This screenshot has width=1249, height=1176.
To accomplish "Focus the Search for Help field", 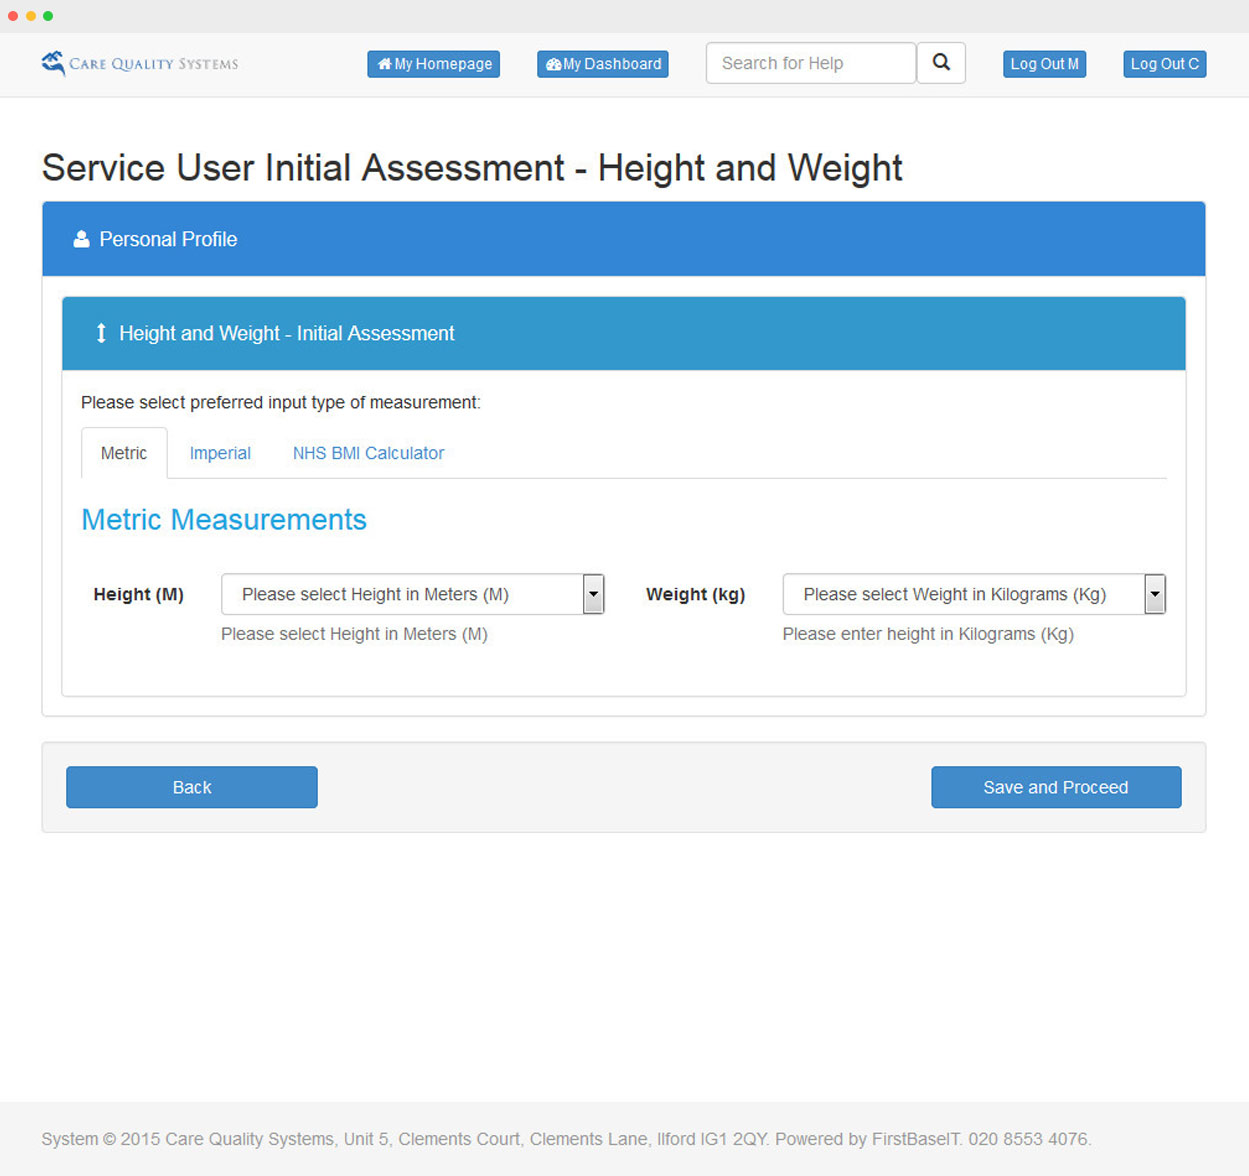I will pos(810,63).
